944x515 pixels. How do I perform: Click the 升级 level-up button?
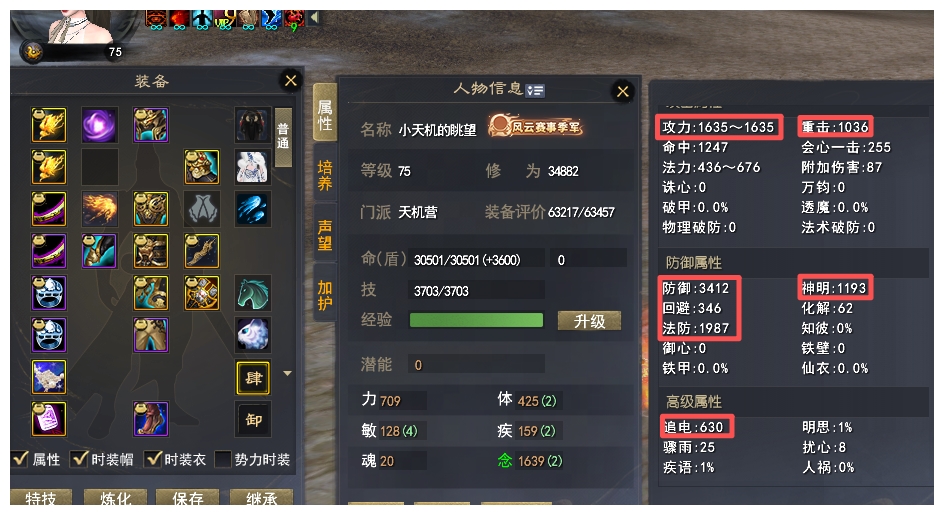[589, 321]
